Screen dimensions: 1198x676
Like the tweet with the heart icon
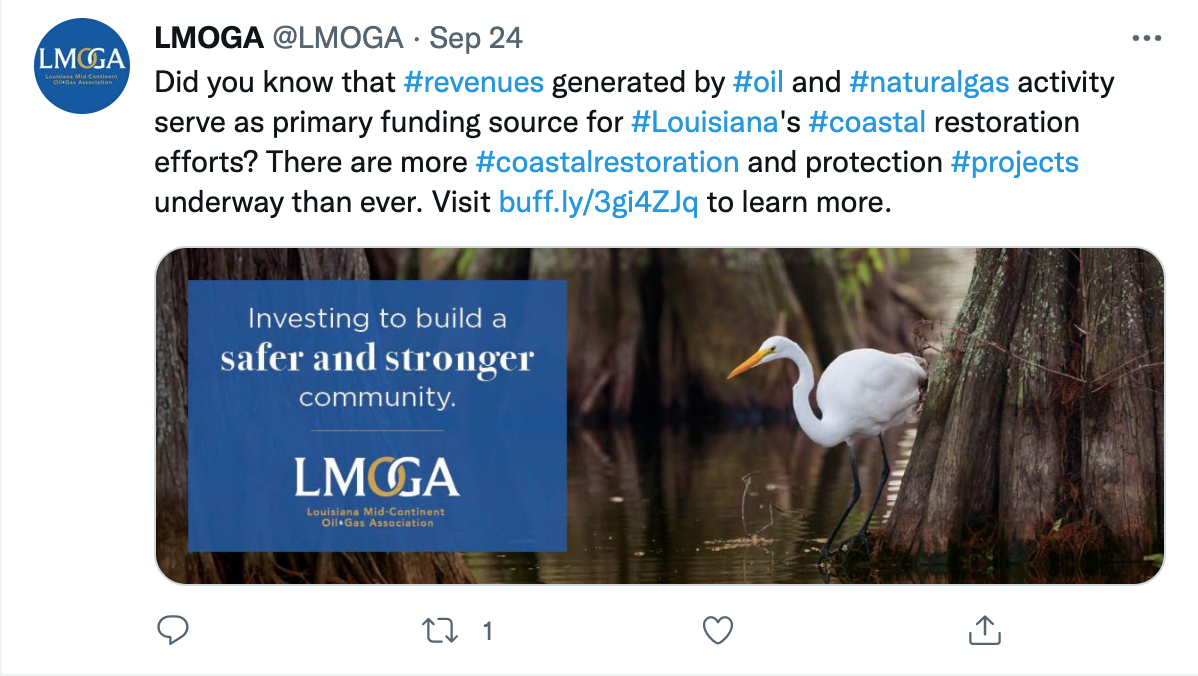718,630
